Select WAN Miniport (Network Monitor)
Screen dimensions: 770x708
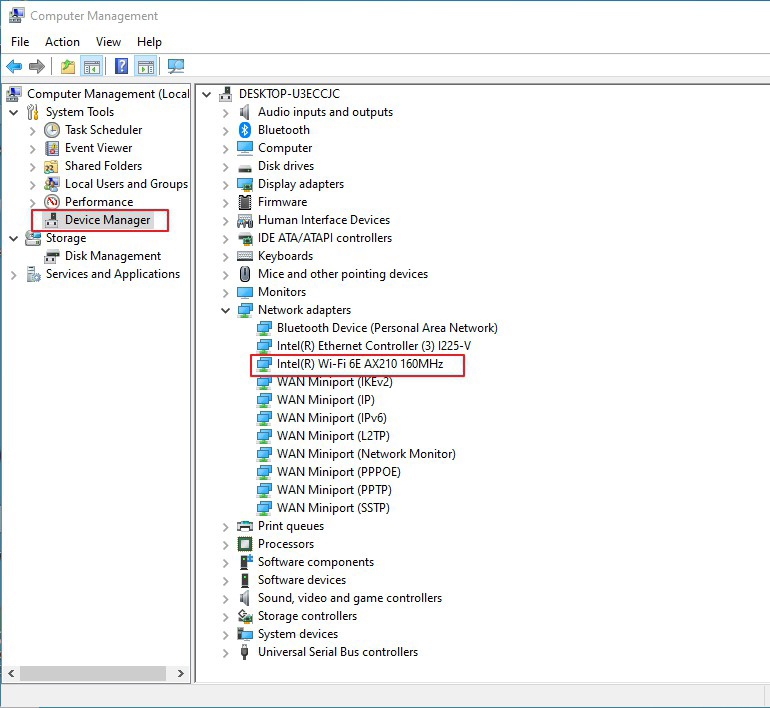click(x=366, y=454)
